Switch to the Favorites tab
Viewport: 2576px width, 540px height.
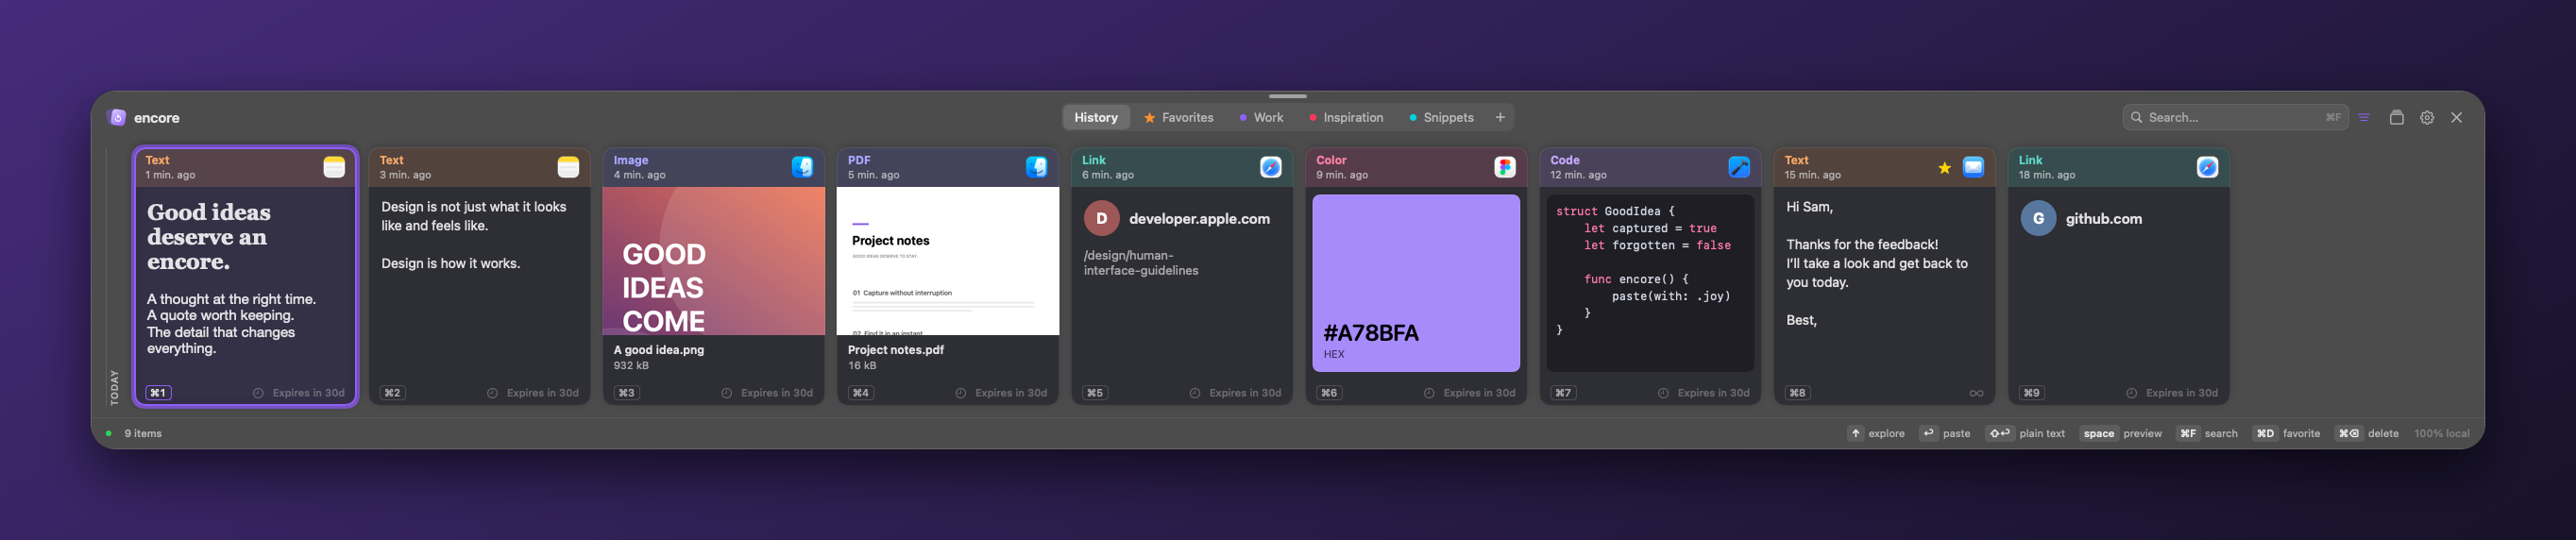coord(1178,117)
